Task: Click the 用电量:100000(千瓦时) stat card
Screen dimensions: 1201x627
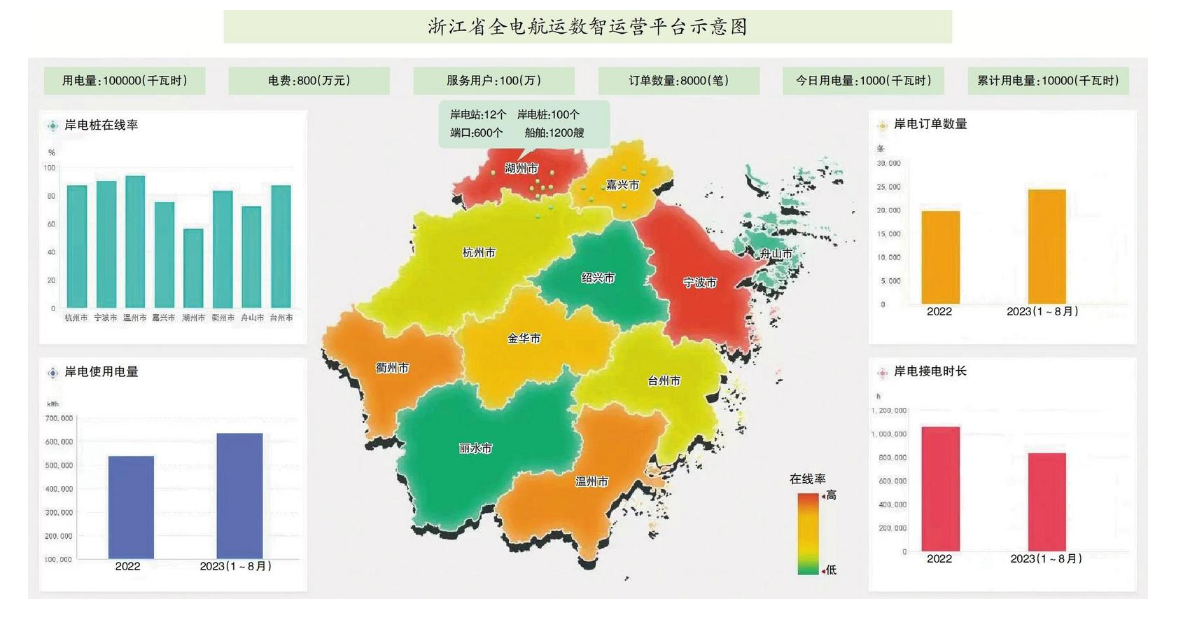Action: point(124,81)
